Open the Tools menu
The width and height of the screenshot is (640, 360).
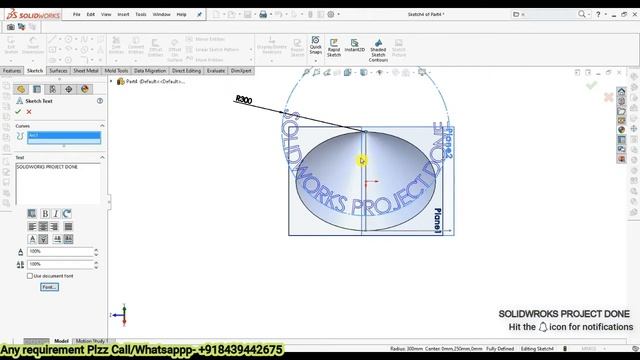(x=141, y=14)
